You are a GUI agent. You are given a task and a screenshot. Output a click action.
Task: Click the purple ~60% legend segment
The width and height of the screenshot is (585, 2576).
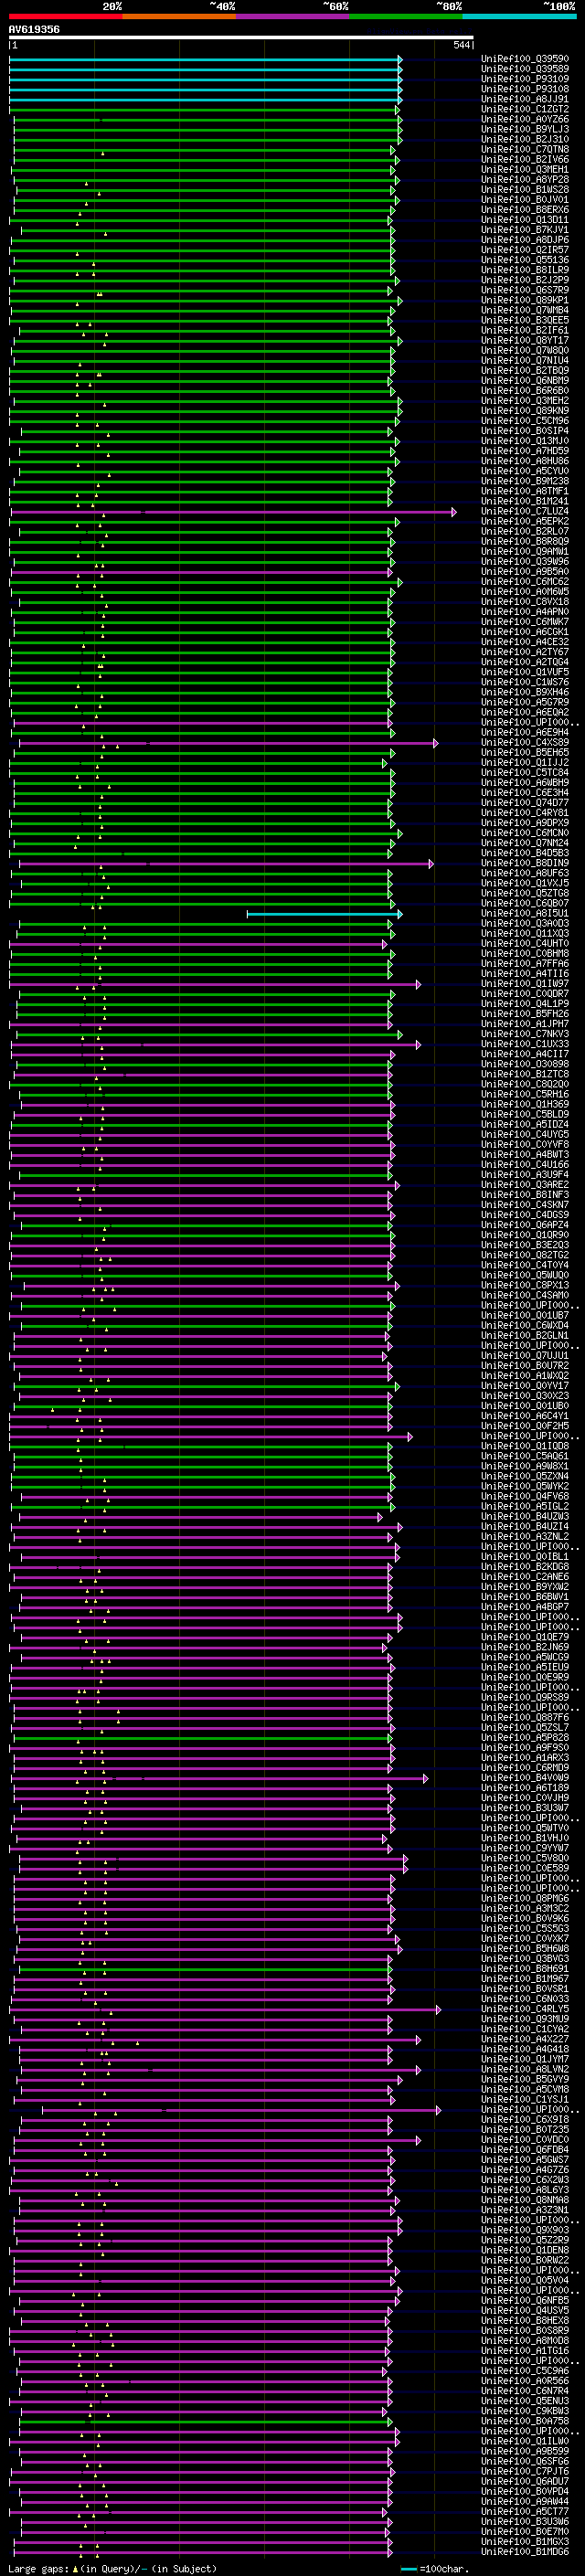tap(293, 16)
